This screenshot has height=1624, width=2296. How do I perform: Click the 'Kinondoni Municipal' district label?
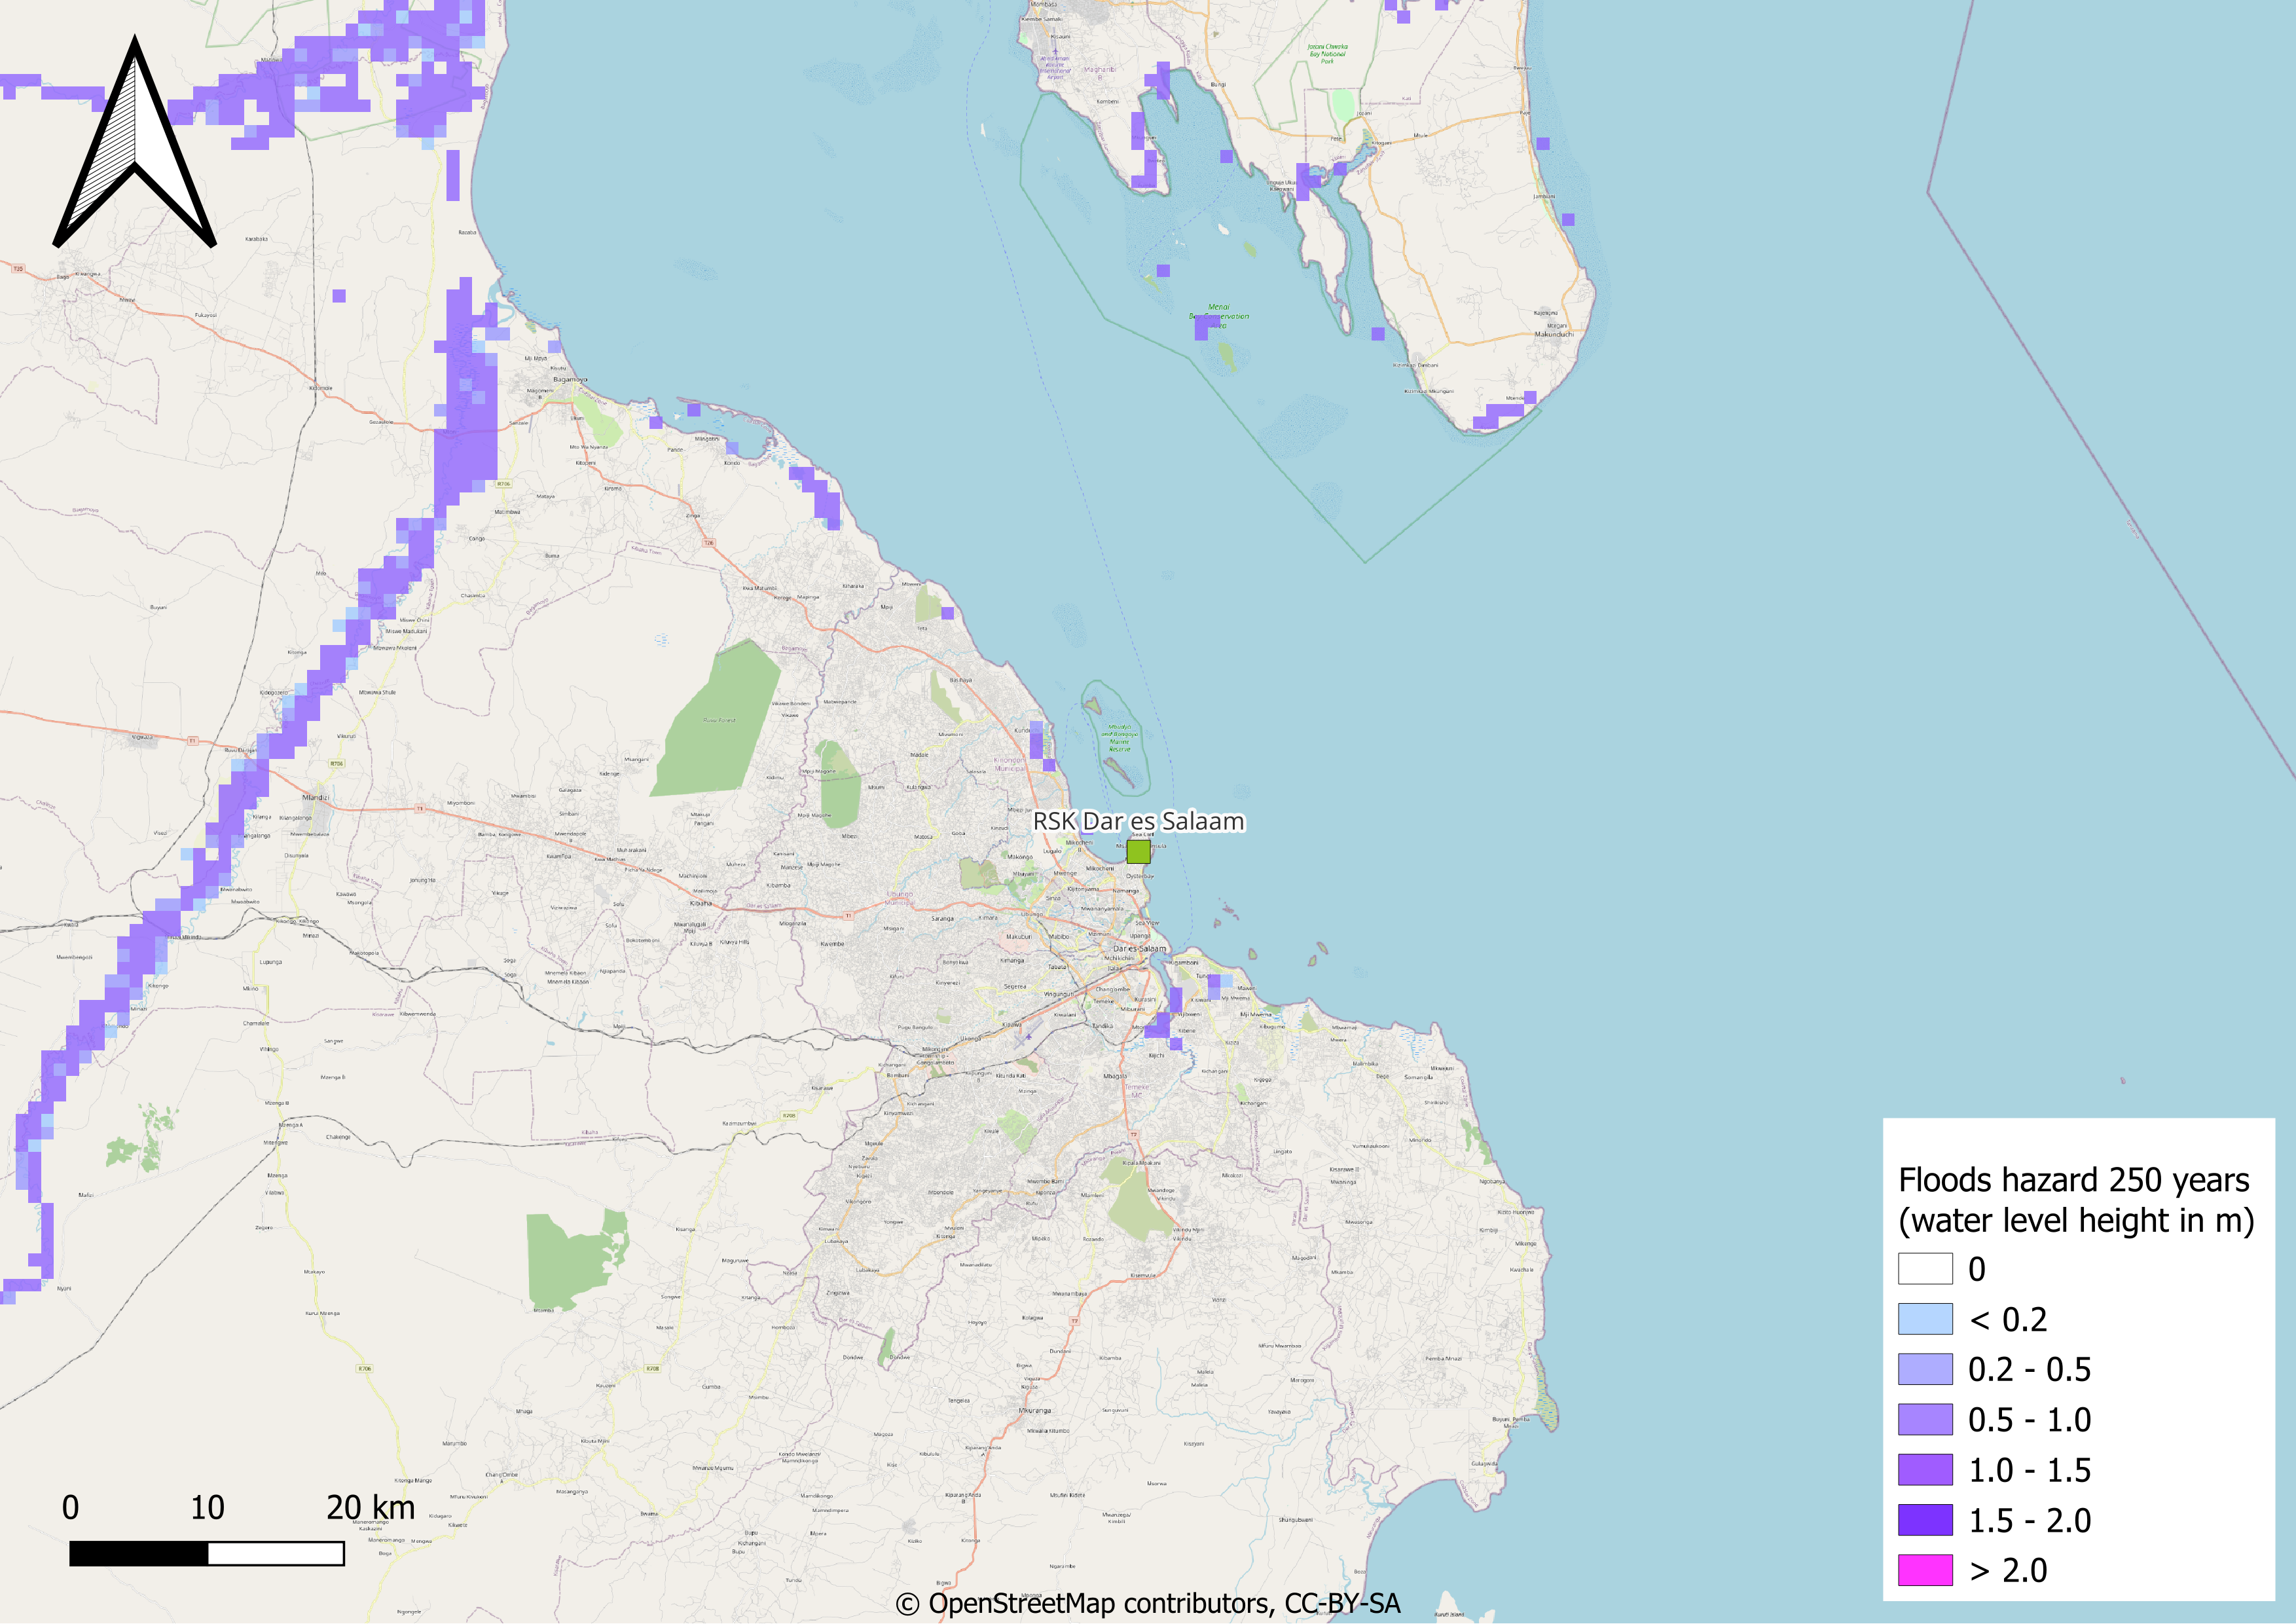pyautogui.click(x=1009, y=764)
